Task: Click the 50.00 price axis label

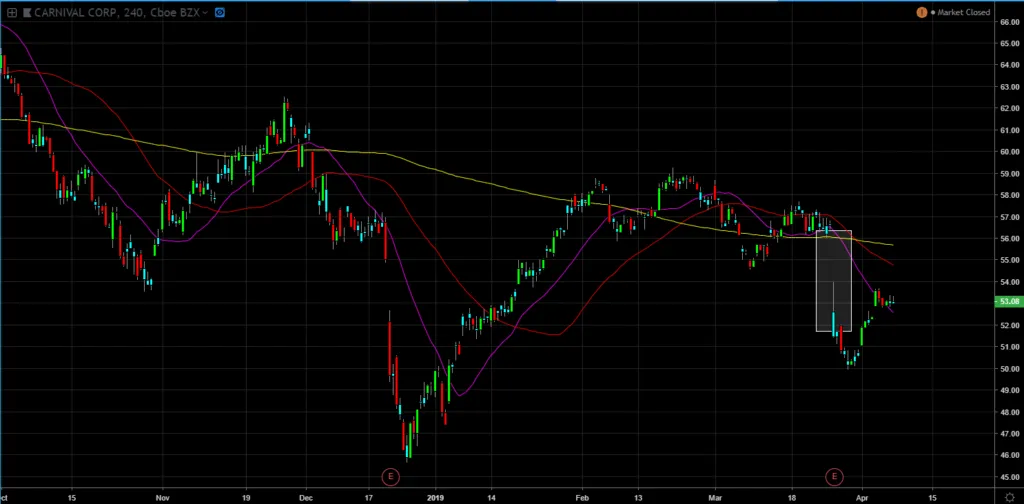Action: click(x=1009, y=368)
